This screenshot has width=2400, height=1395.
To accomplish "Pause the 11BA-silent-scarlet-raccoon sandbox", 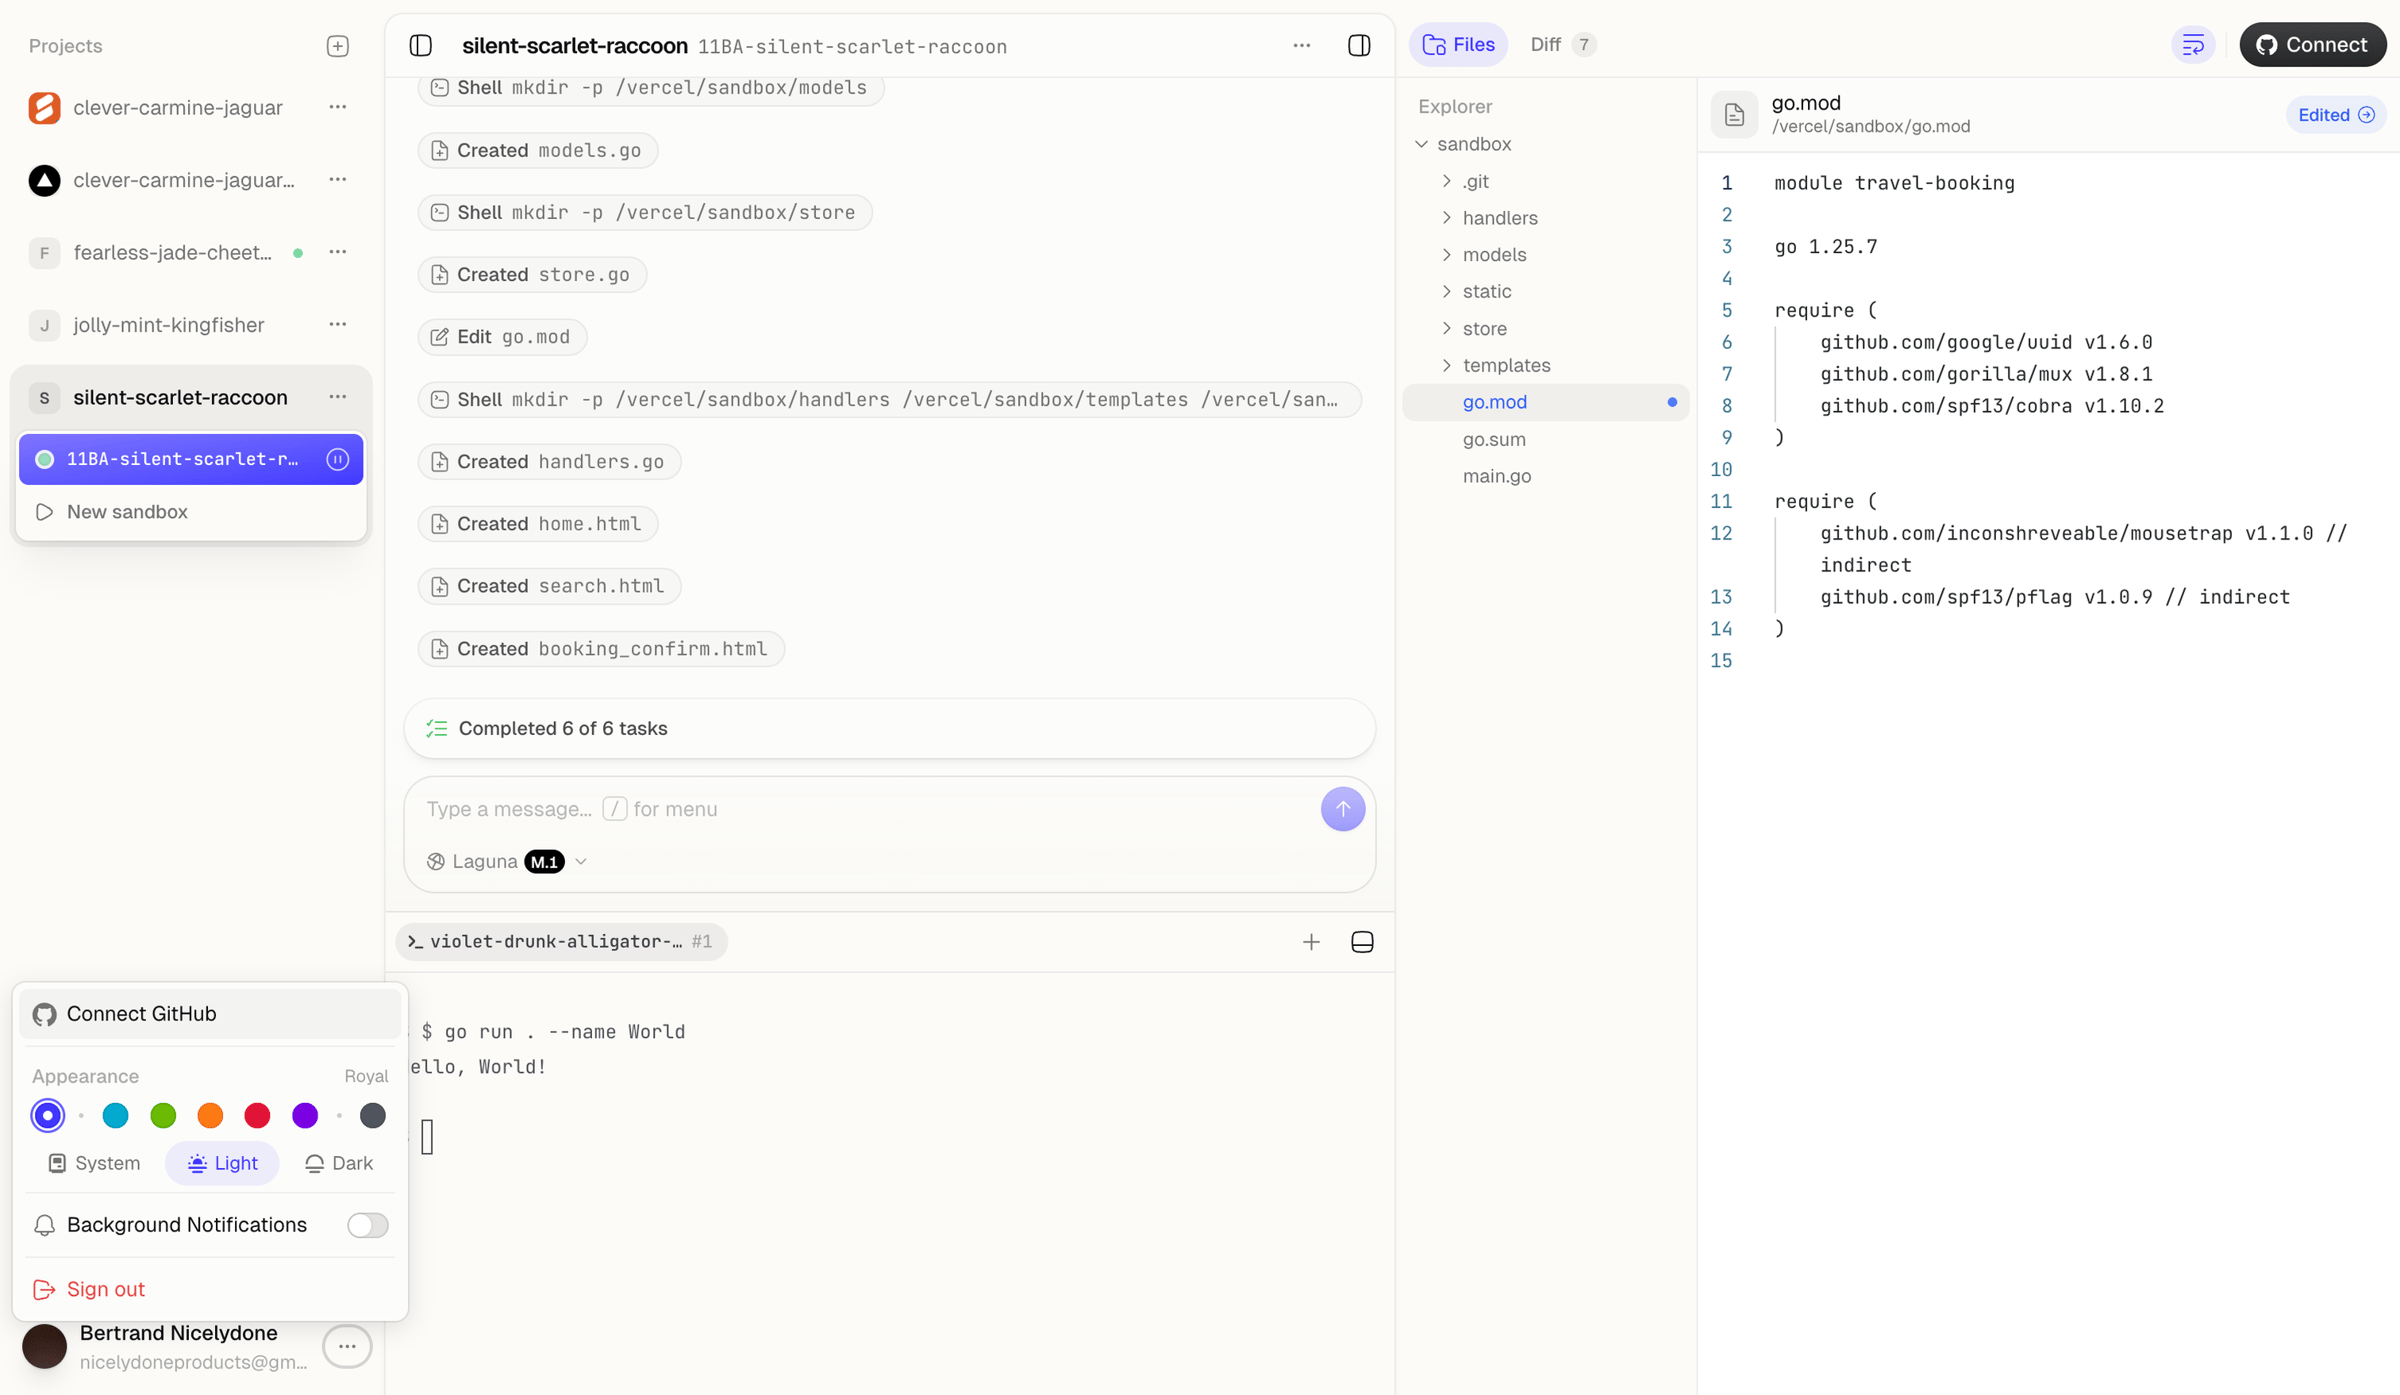I will pos(337,459).
